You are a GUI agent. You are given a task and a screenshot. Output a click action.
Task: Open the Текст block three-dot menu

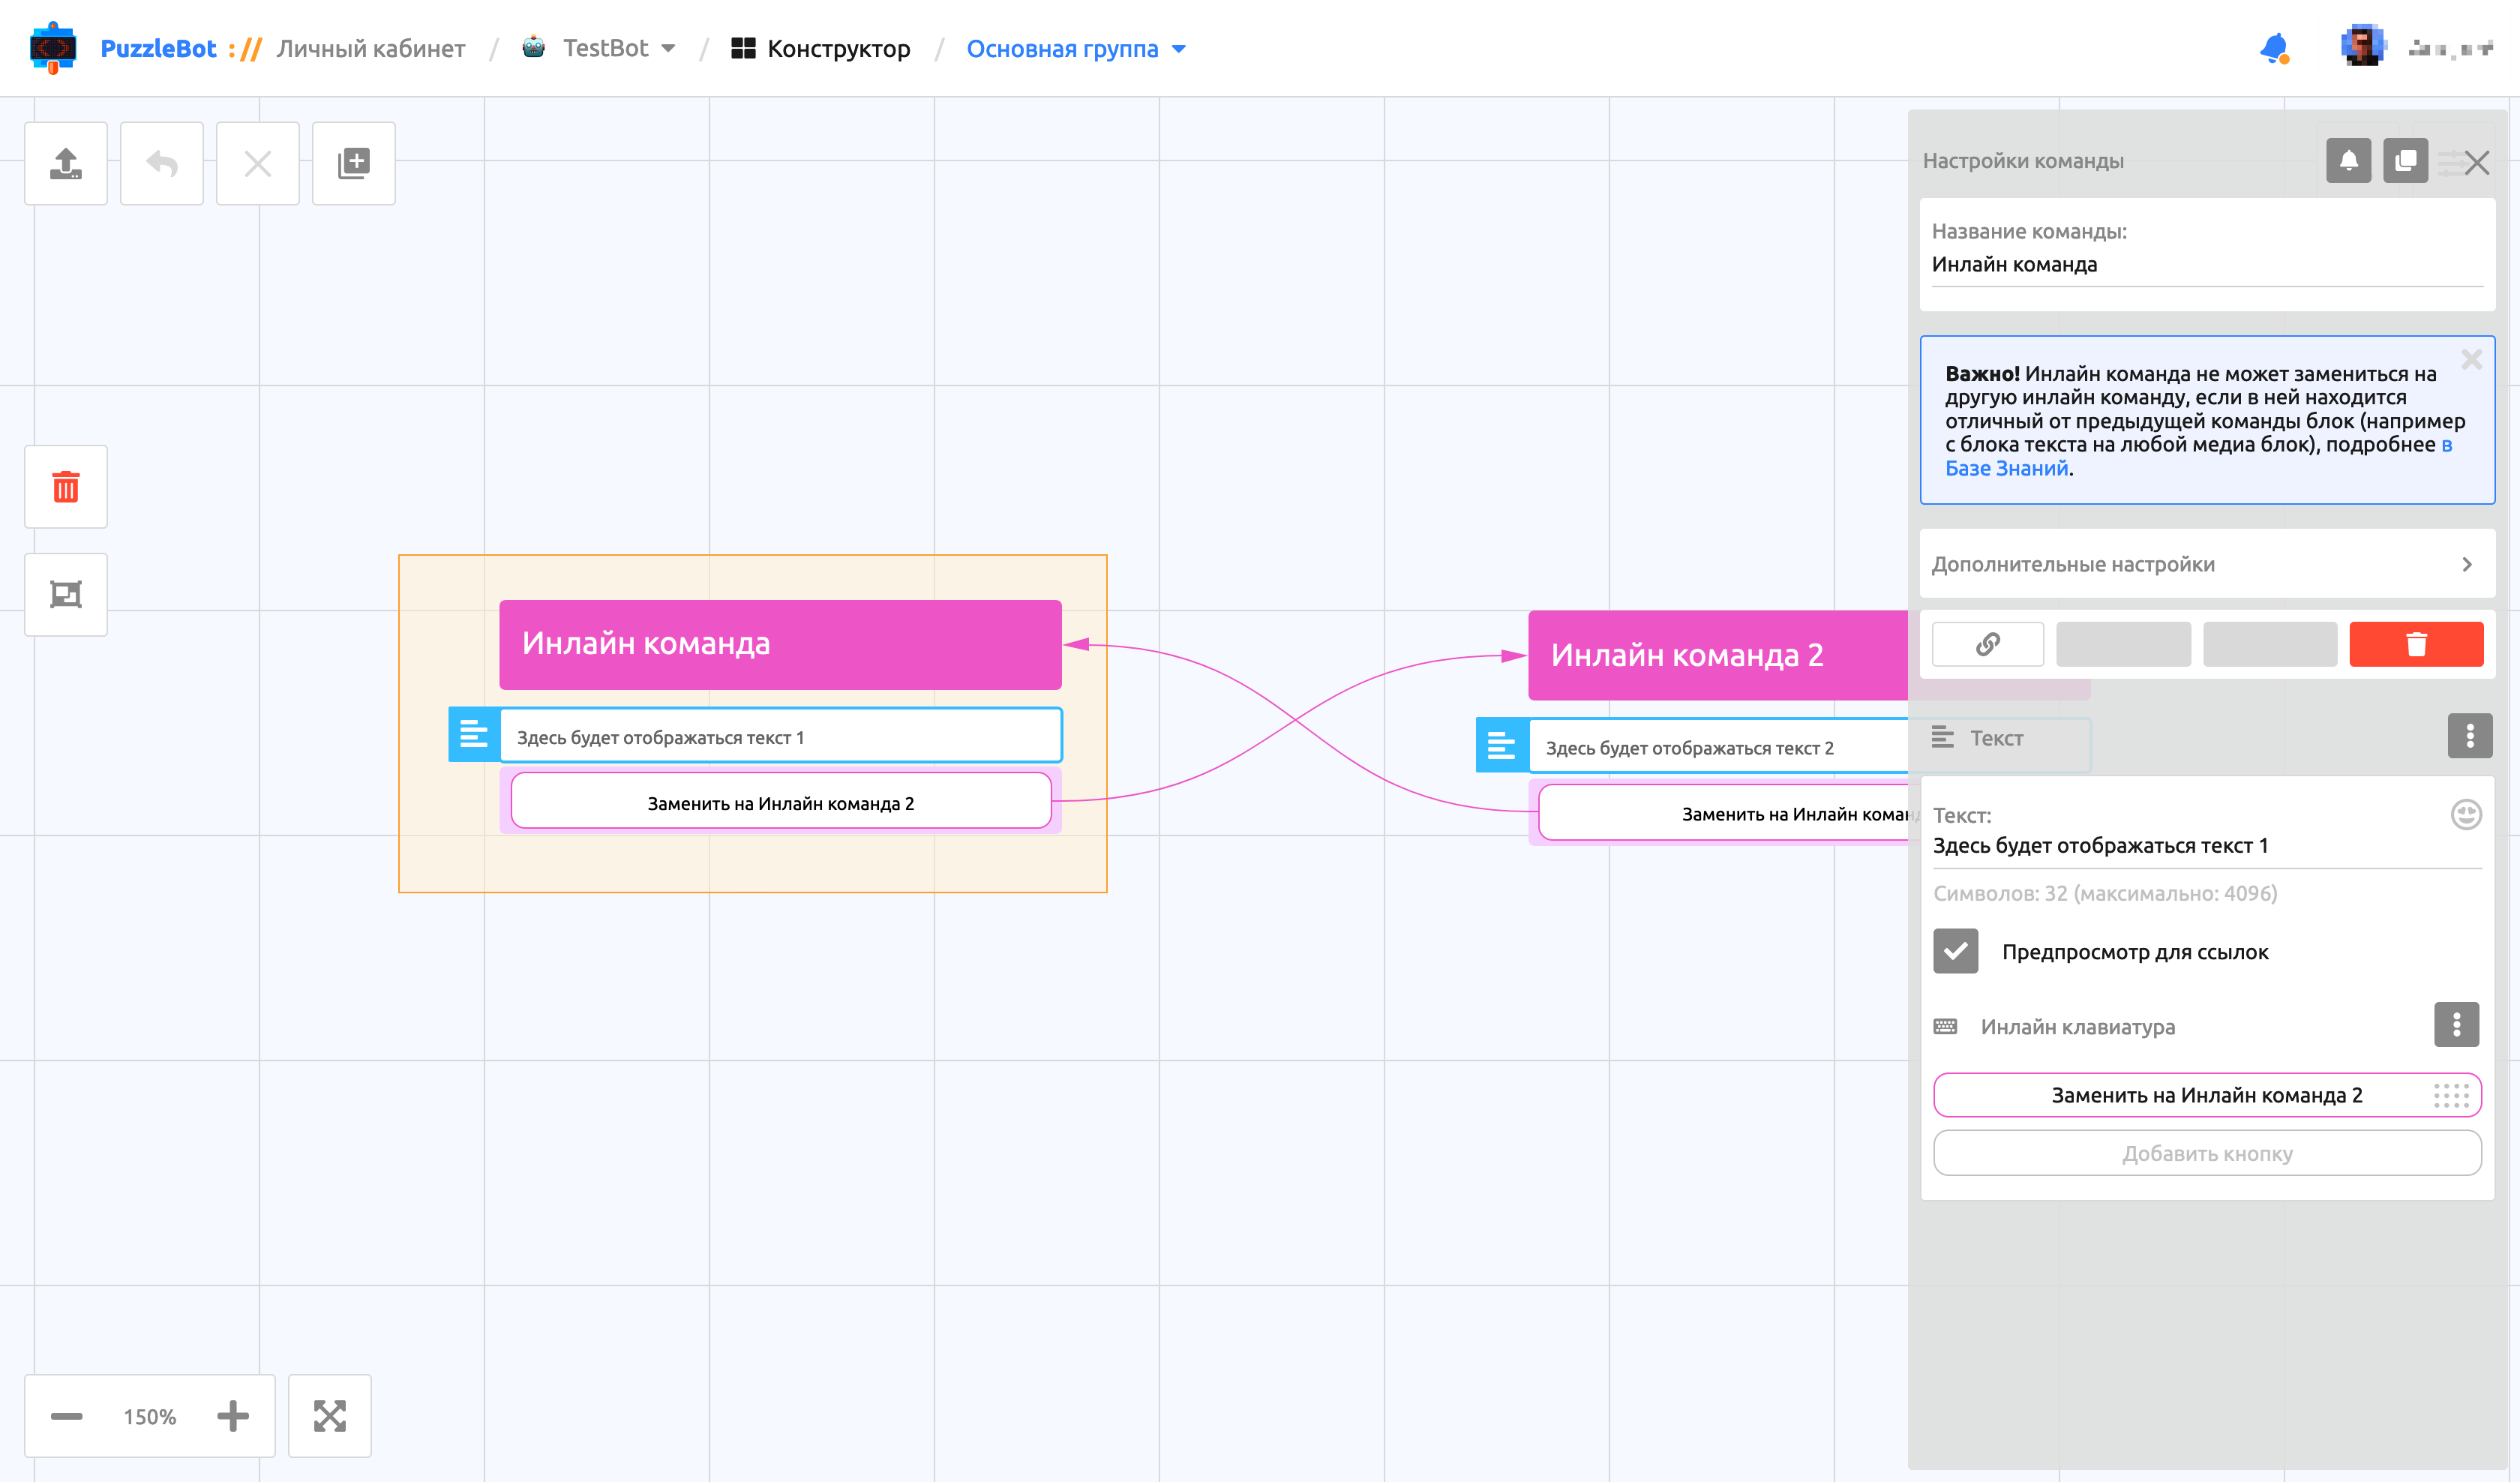(x=2470, y=736)
